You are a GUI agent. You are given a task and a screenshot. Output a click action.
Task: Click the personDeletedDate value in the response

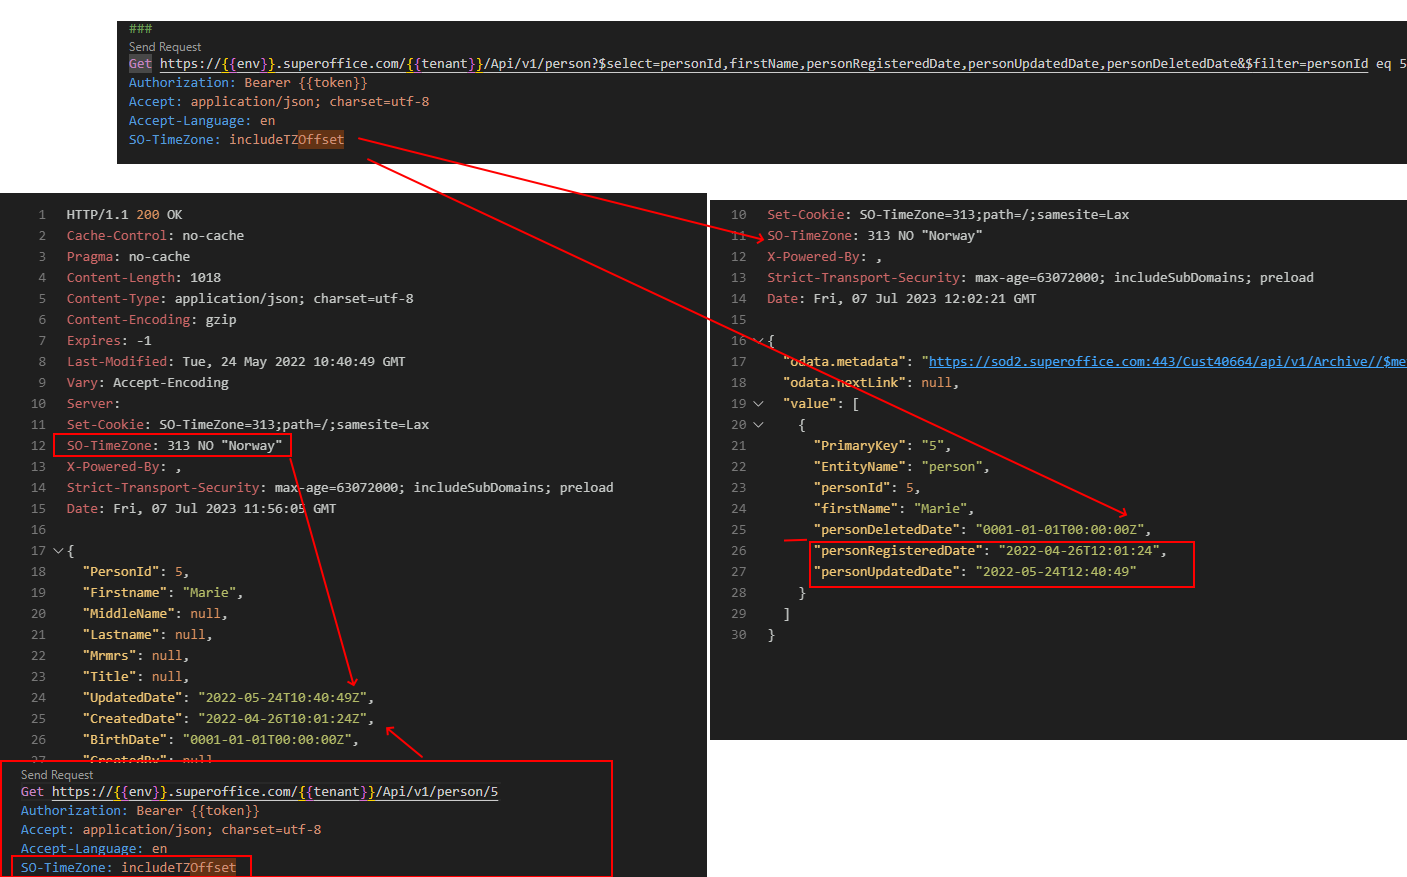pos(1065,530)
